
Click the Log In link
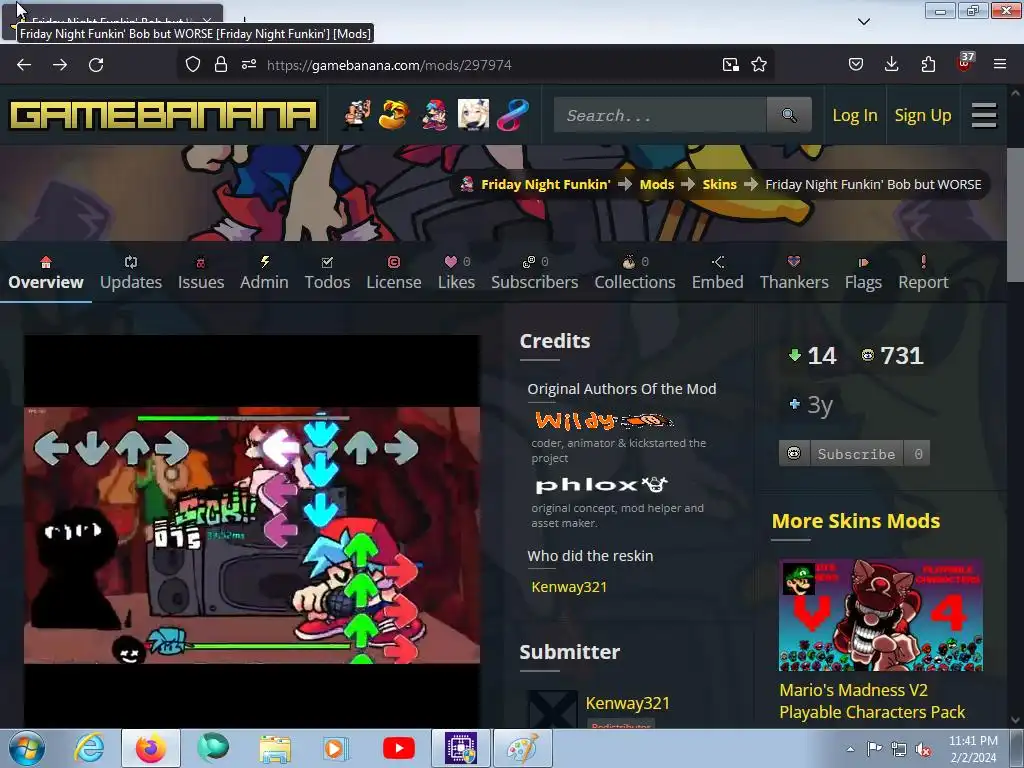[854, 116]
